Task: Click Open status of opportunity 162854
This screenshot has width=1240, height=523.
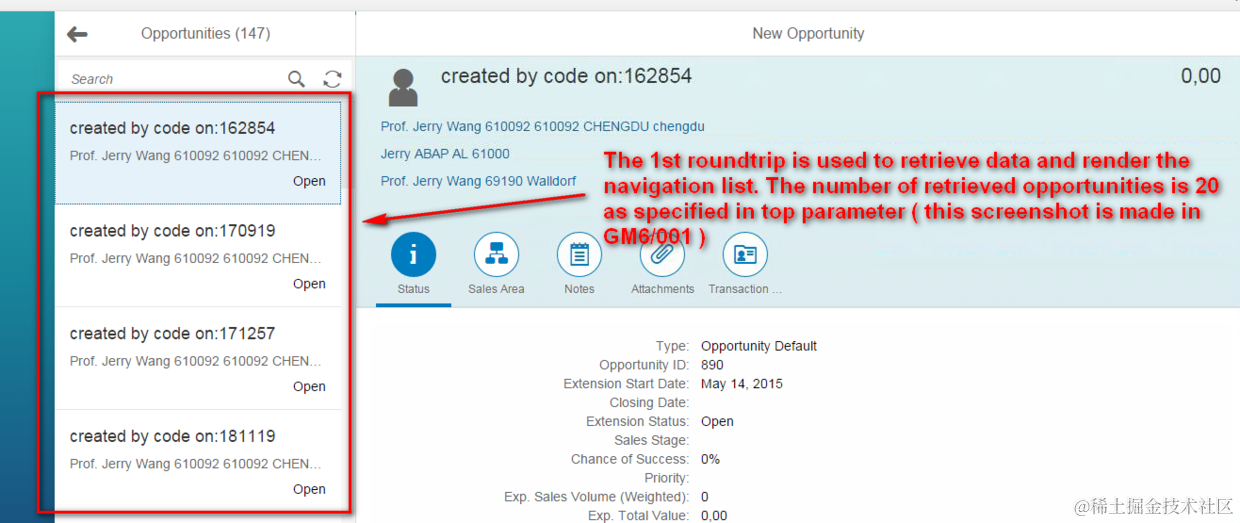Action: coord(309,181)
